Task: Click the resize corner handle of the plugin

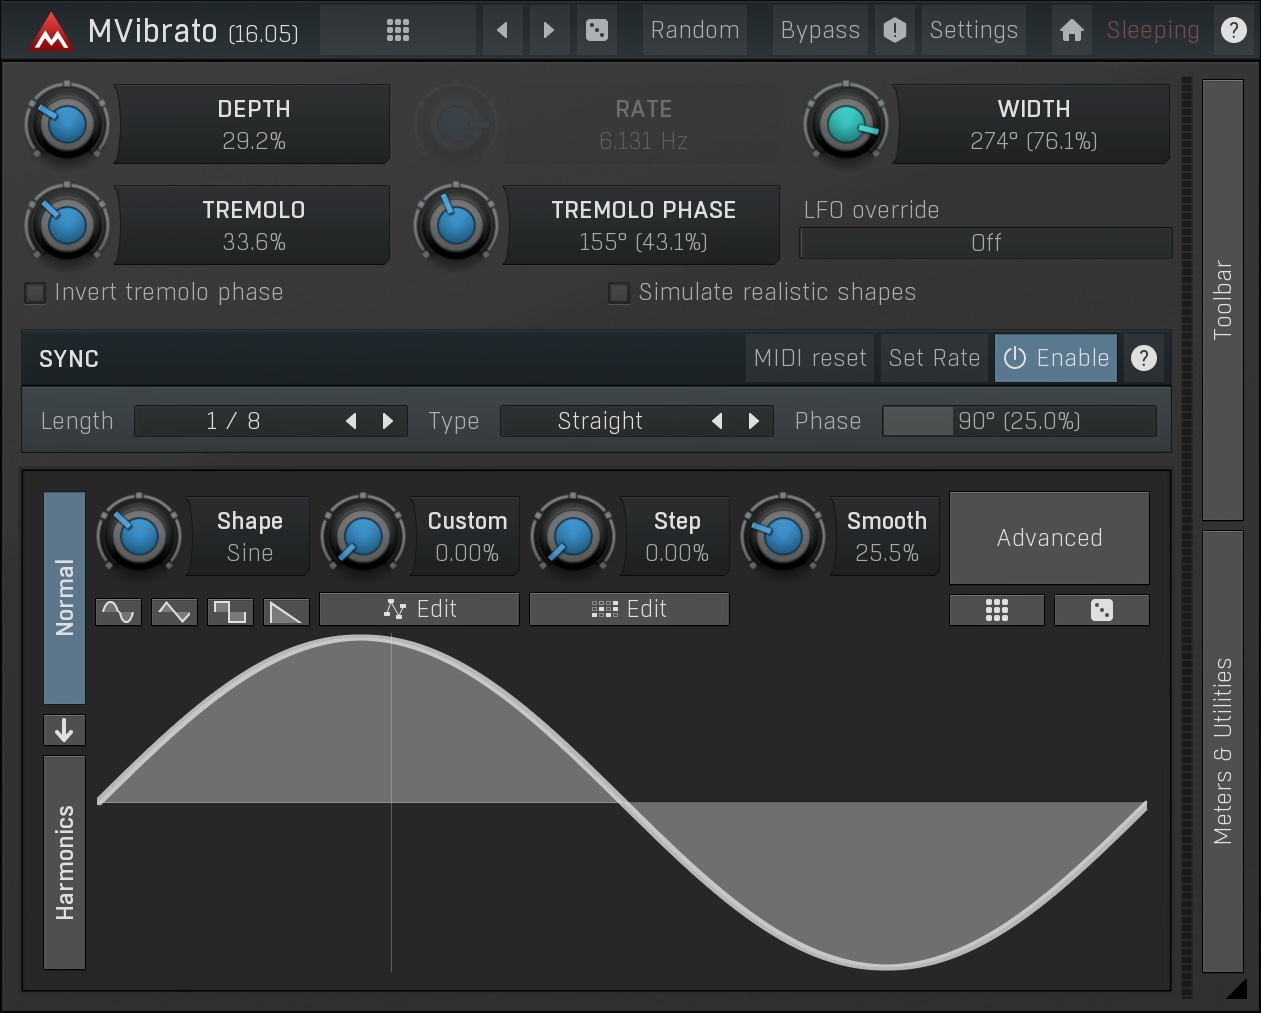Action: [1236, 988]
